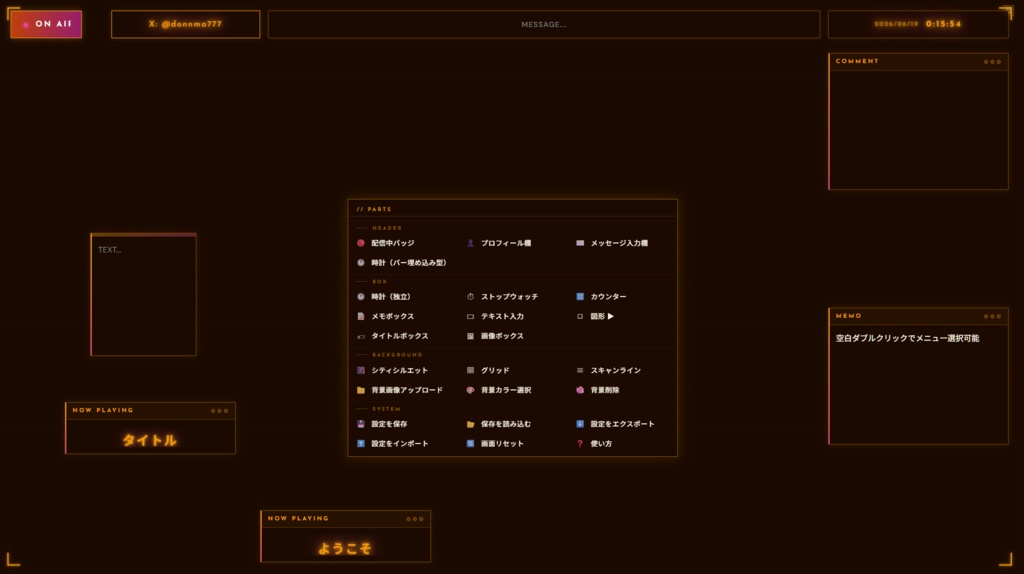Open the COMMENT panel three-dot menu

tap(992, 61)
